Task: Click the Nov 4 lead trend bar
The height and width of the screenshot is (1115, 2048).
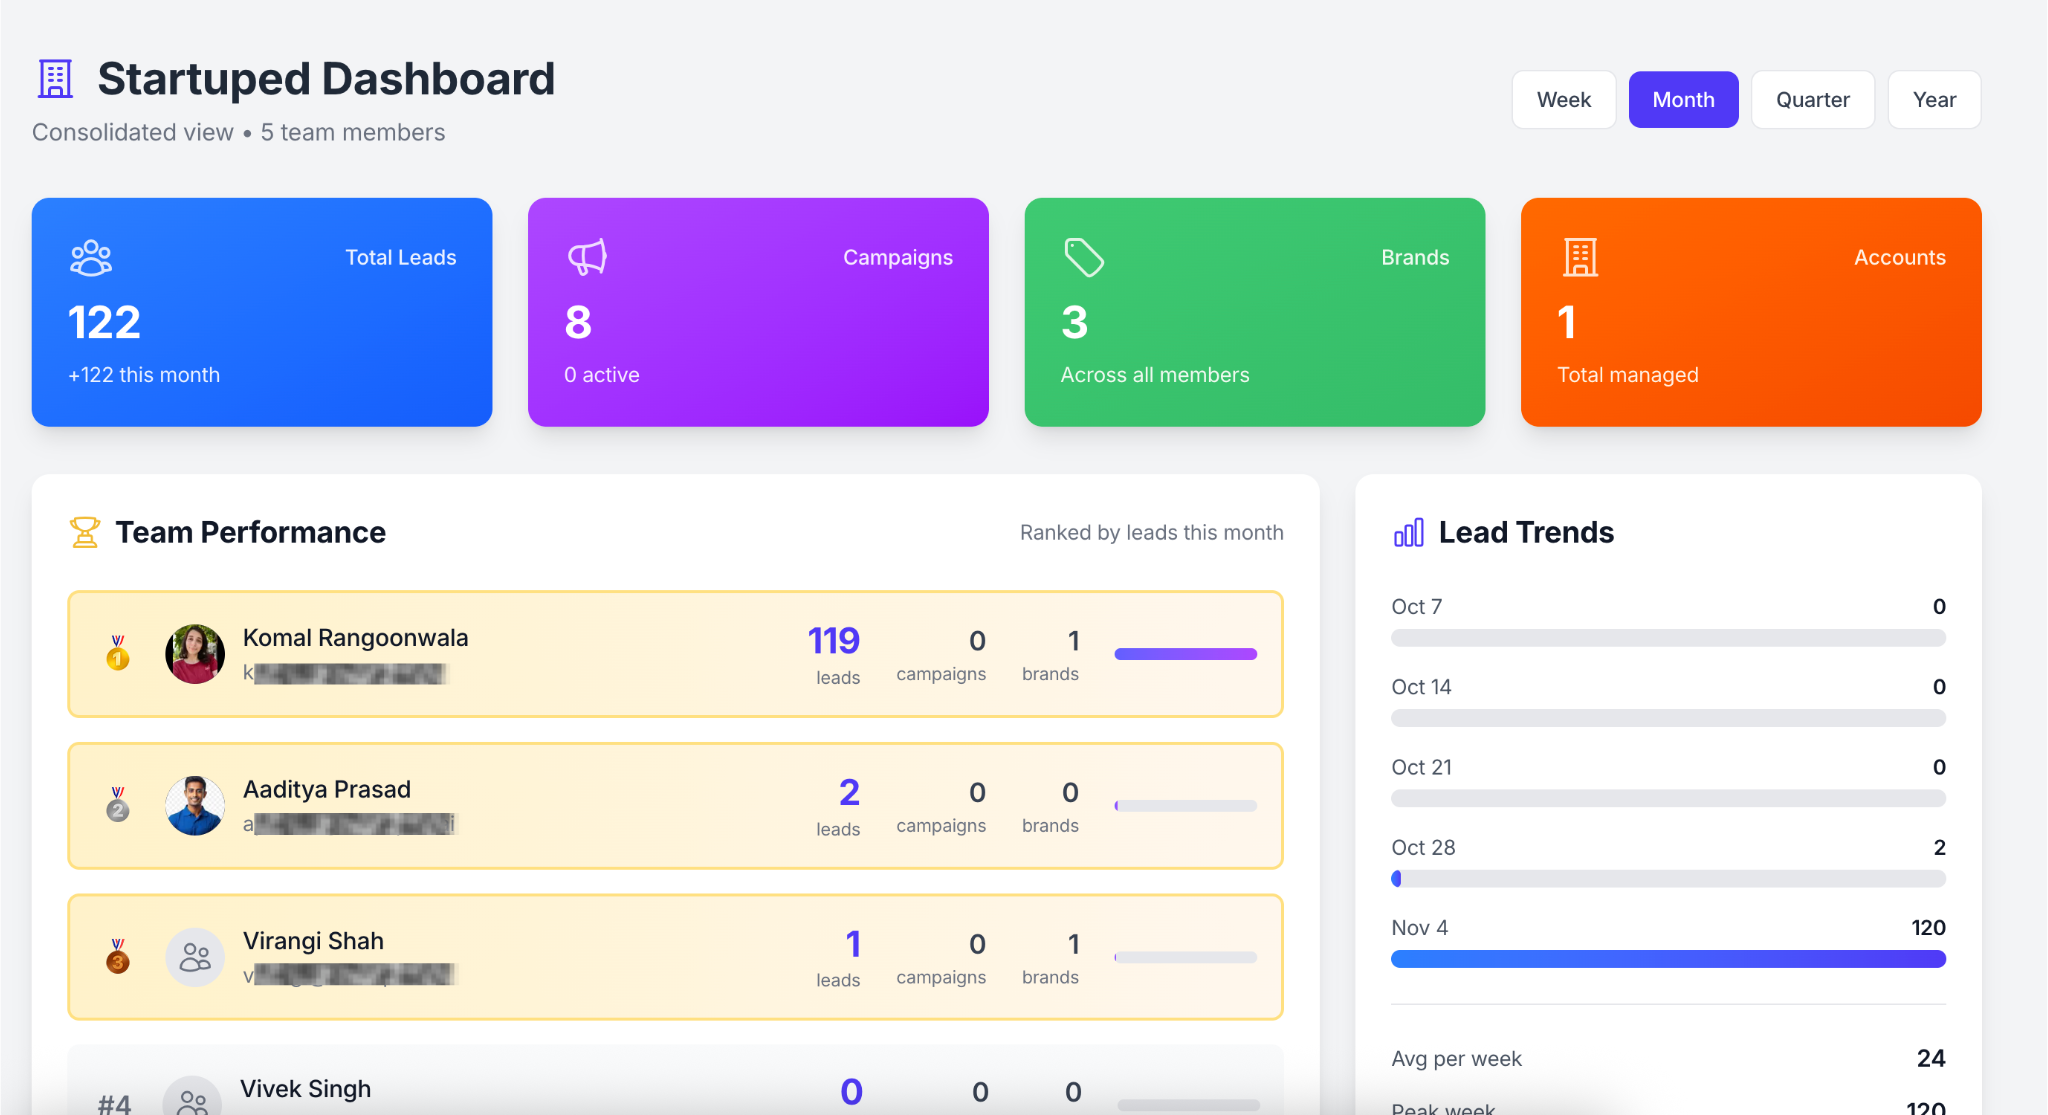Action: [x=1667, y=959]
